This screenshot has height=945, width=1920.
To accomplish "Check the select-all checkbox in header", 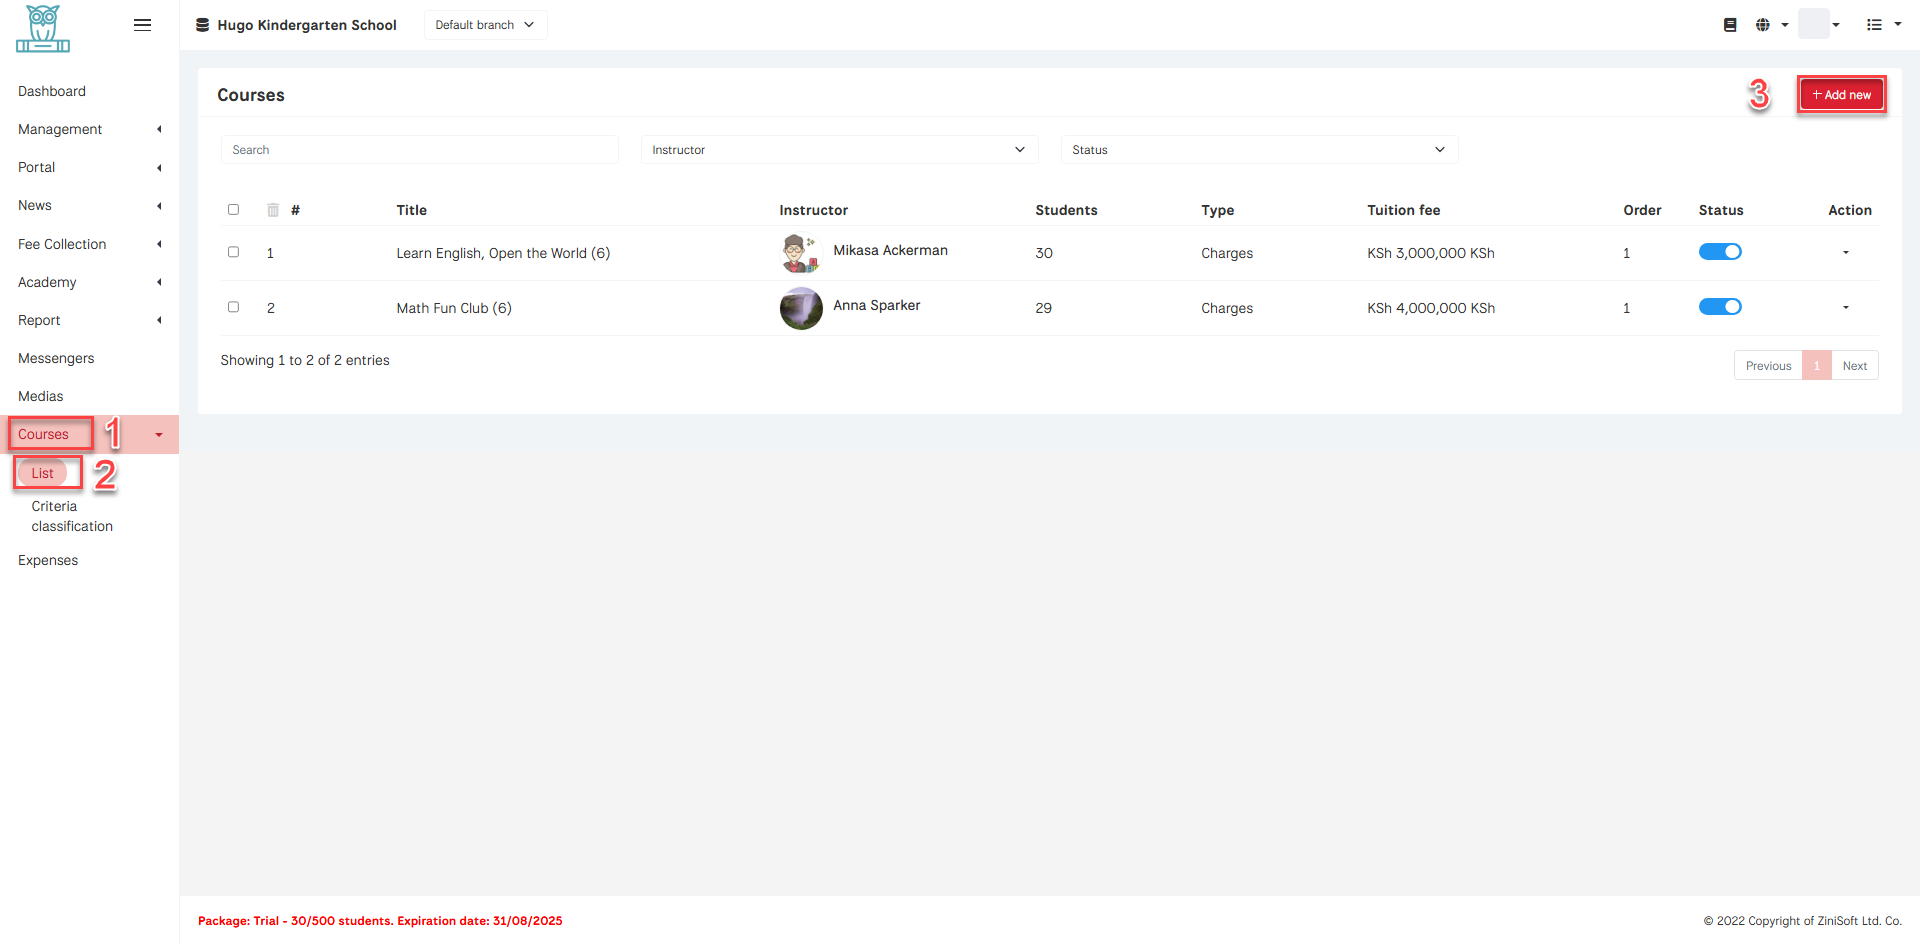I will click(x=233, y=210).
